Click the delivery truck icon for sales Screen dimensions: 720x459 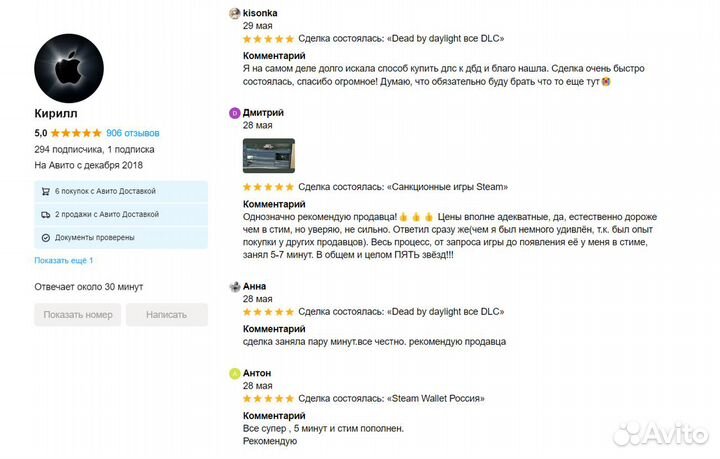pyautogui.click(x=45, y=214)
